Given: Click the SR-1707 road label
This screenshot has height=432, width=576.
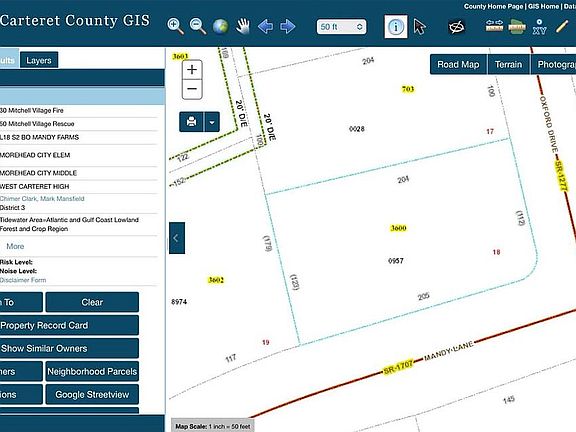Looking at the screenshot, I should [x=398, y=367].
